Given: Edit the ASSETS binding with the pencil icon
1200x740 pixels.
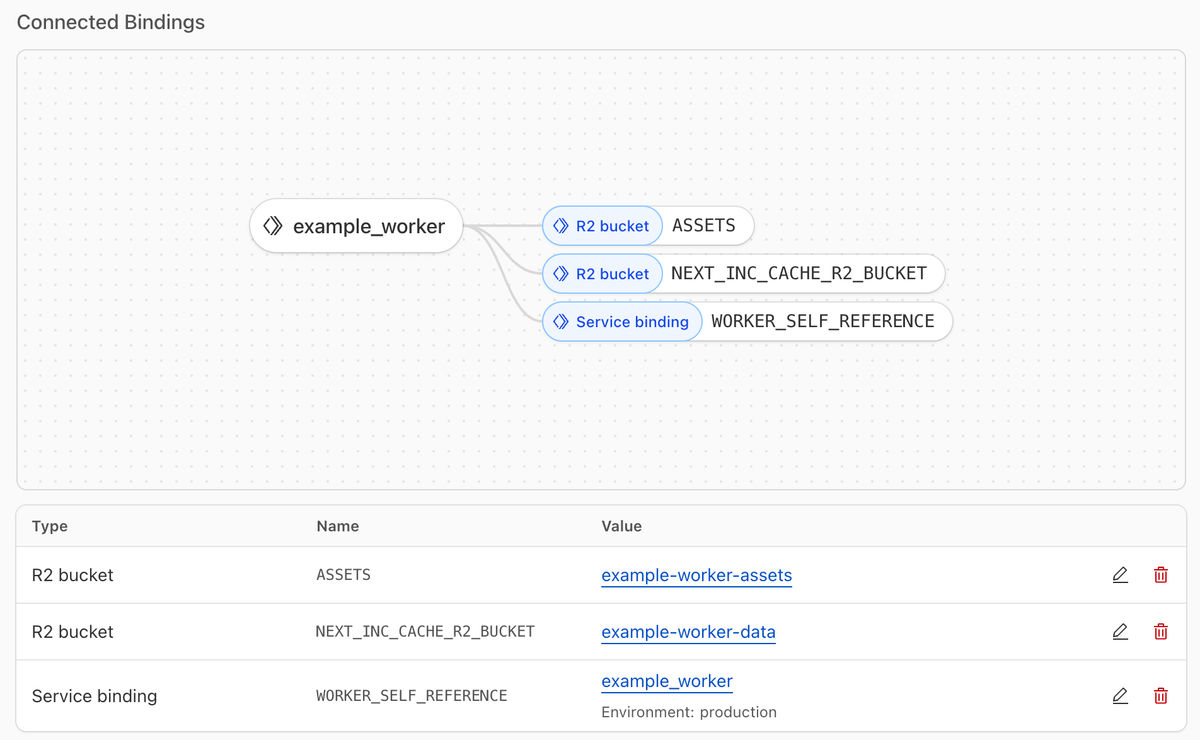Looking at the screenshot, I should point(1119,574).
